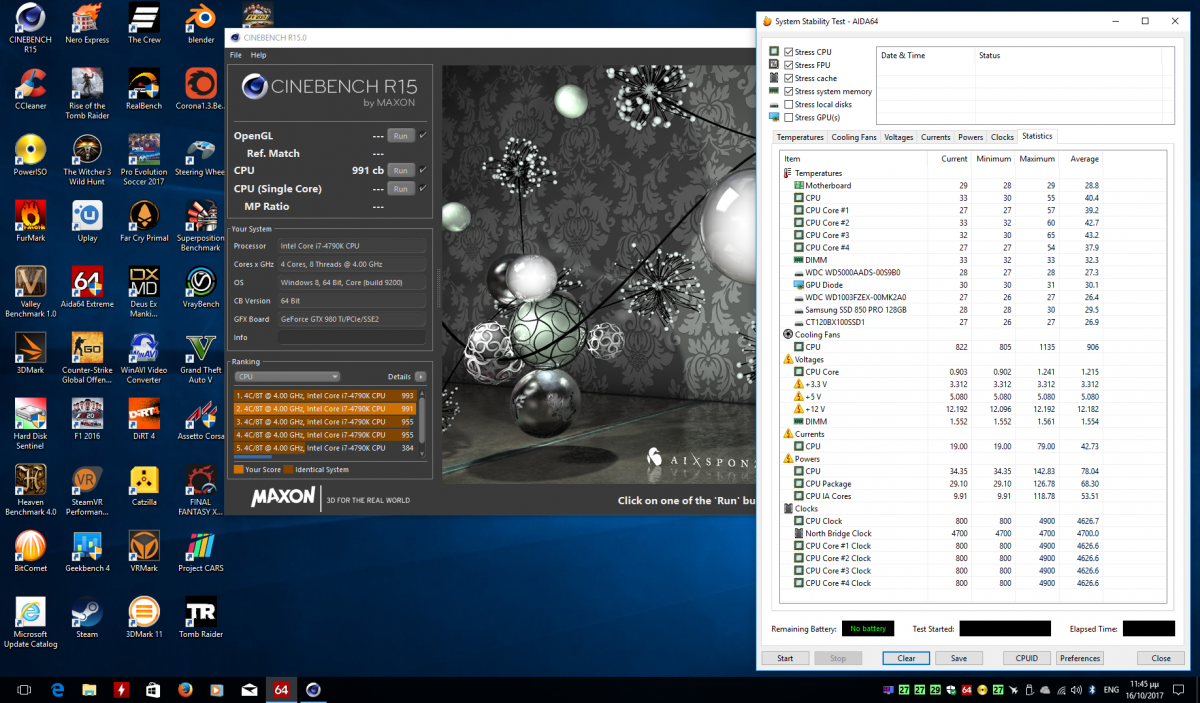Open Microsoft Edge from the taskbar
Image resolution: width=1200 pixels, height=703 pixels.
(x=57, y=690)
